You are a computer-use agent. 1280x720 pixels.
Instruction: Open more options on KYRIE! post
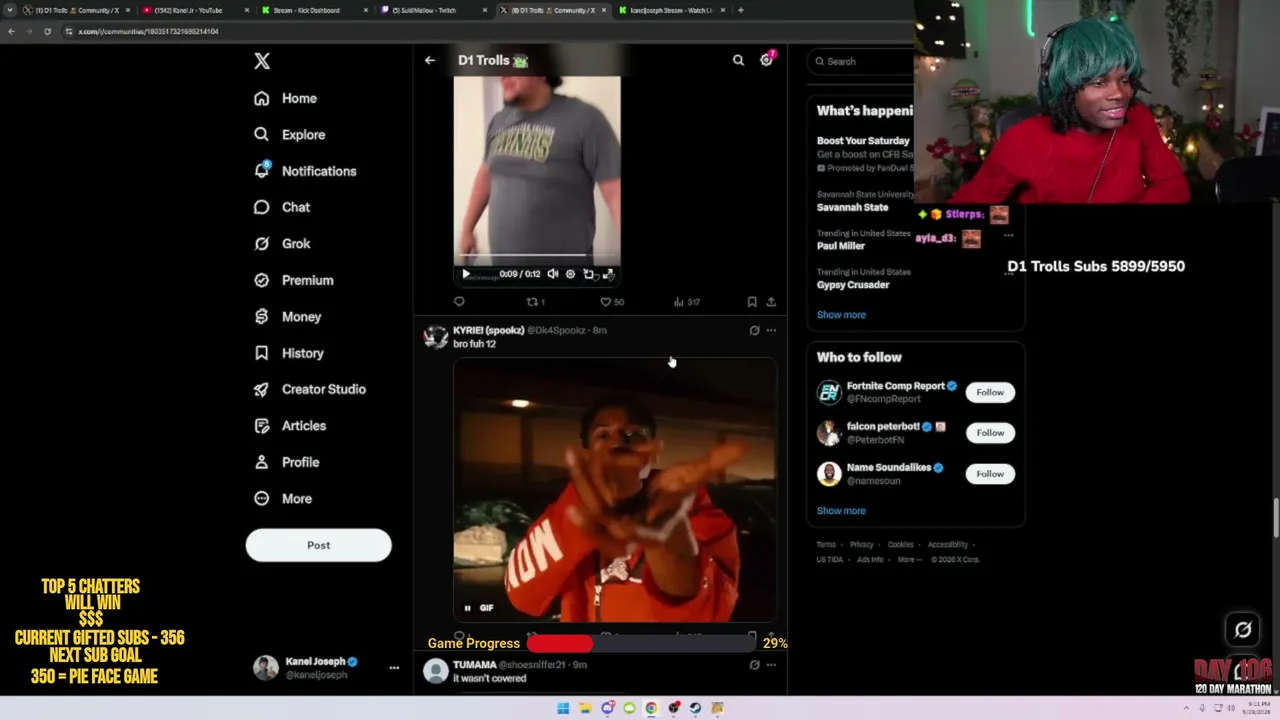771,330
